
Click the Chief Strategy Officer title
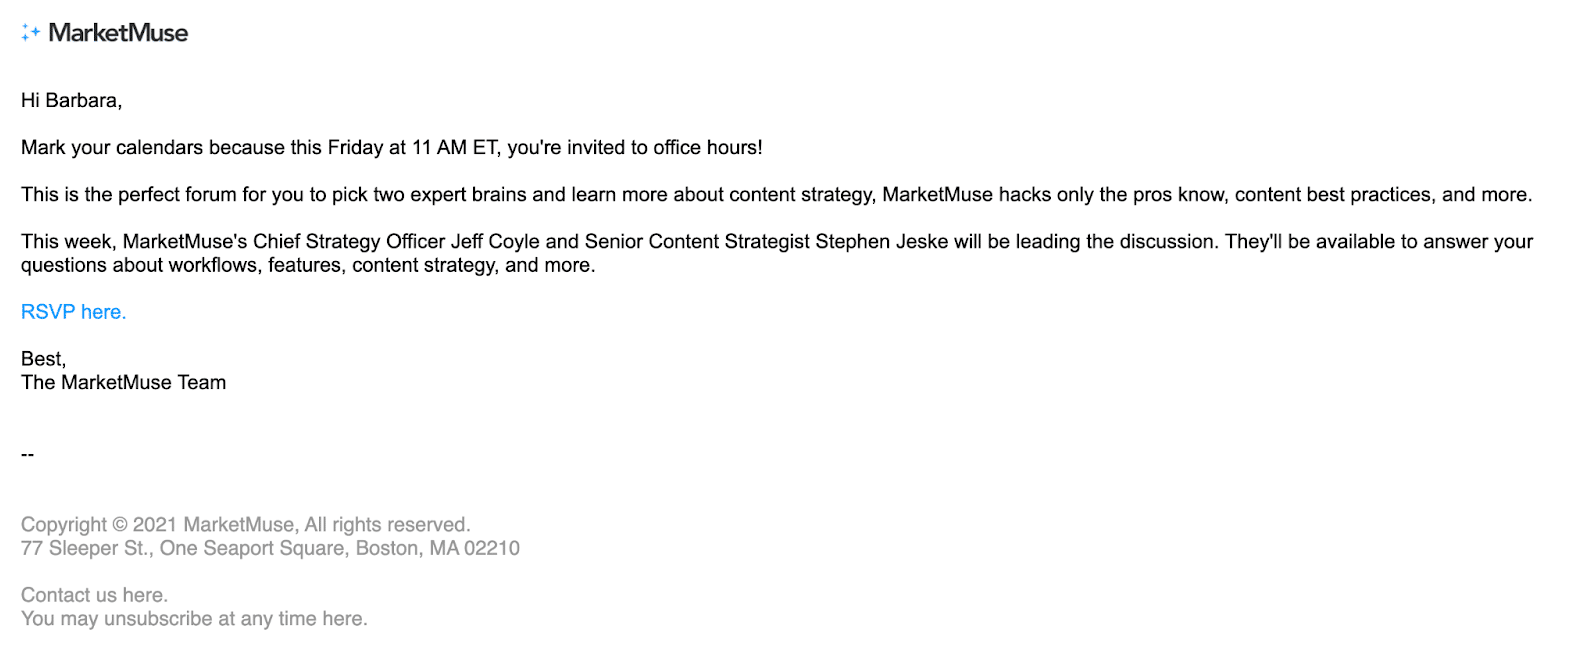click(x=349, y=241)
